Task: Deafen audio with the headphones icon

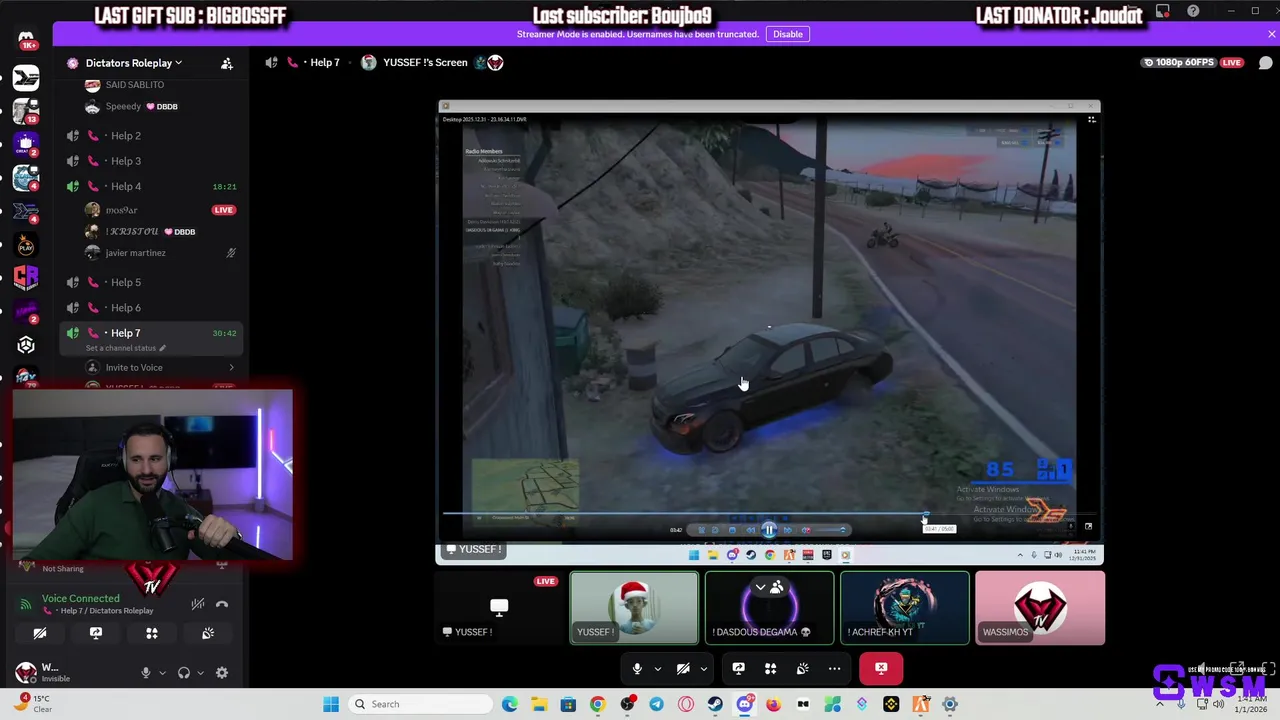Action: 184,673
